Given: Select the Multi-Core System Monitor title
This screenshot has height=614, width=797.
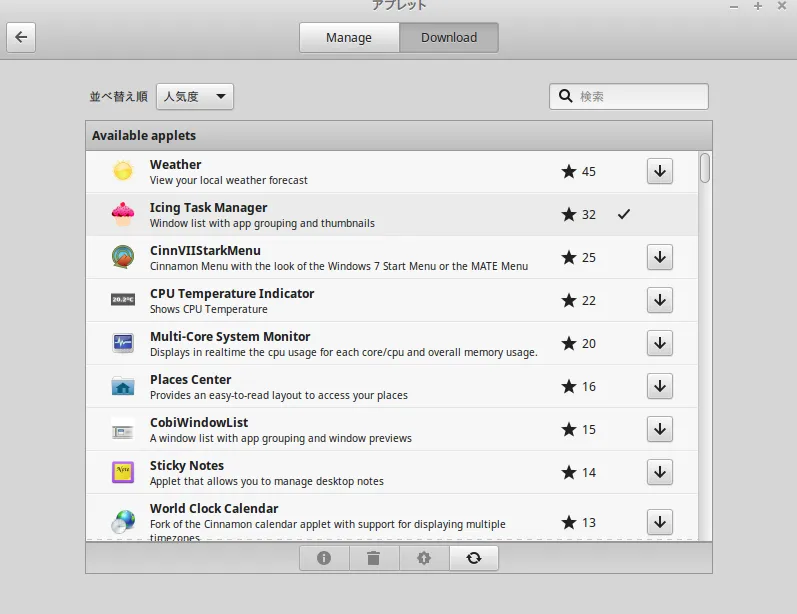Looking at the screenshot, I should pyautogui.click(x=230, y=336).
